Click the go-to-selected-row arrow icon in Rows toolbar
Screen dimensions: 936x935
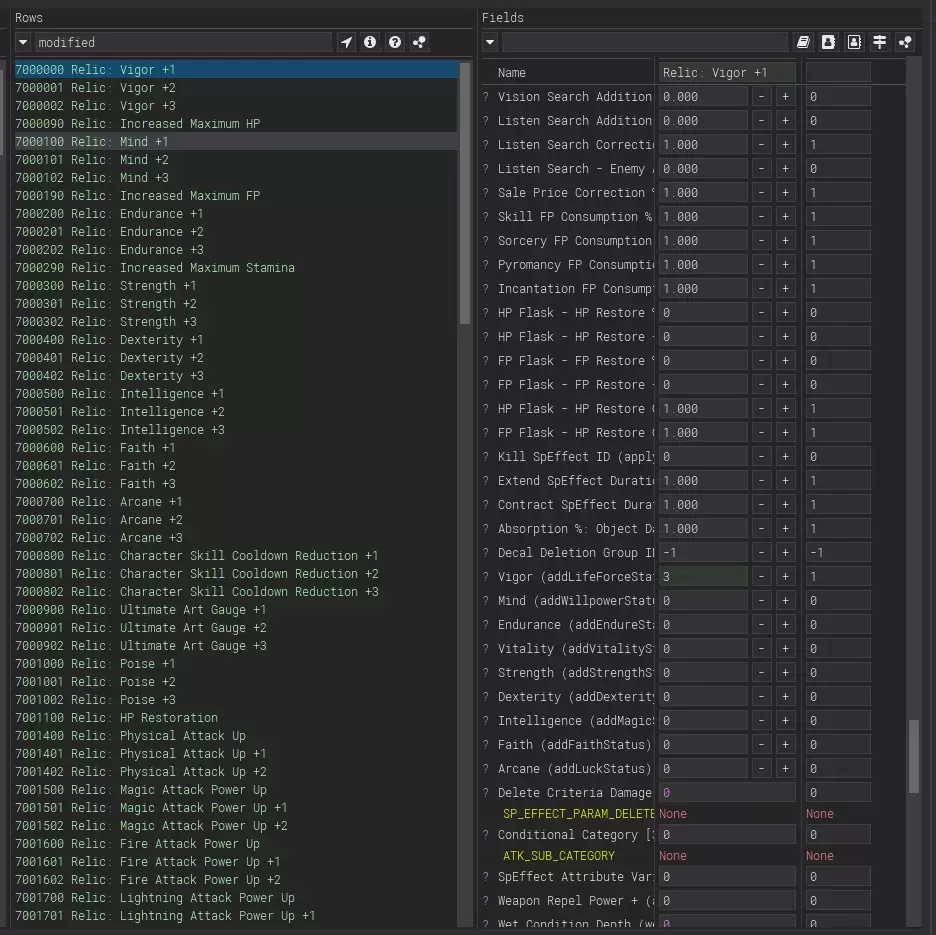point(346,42)
